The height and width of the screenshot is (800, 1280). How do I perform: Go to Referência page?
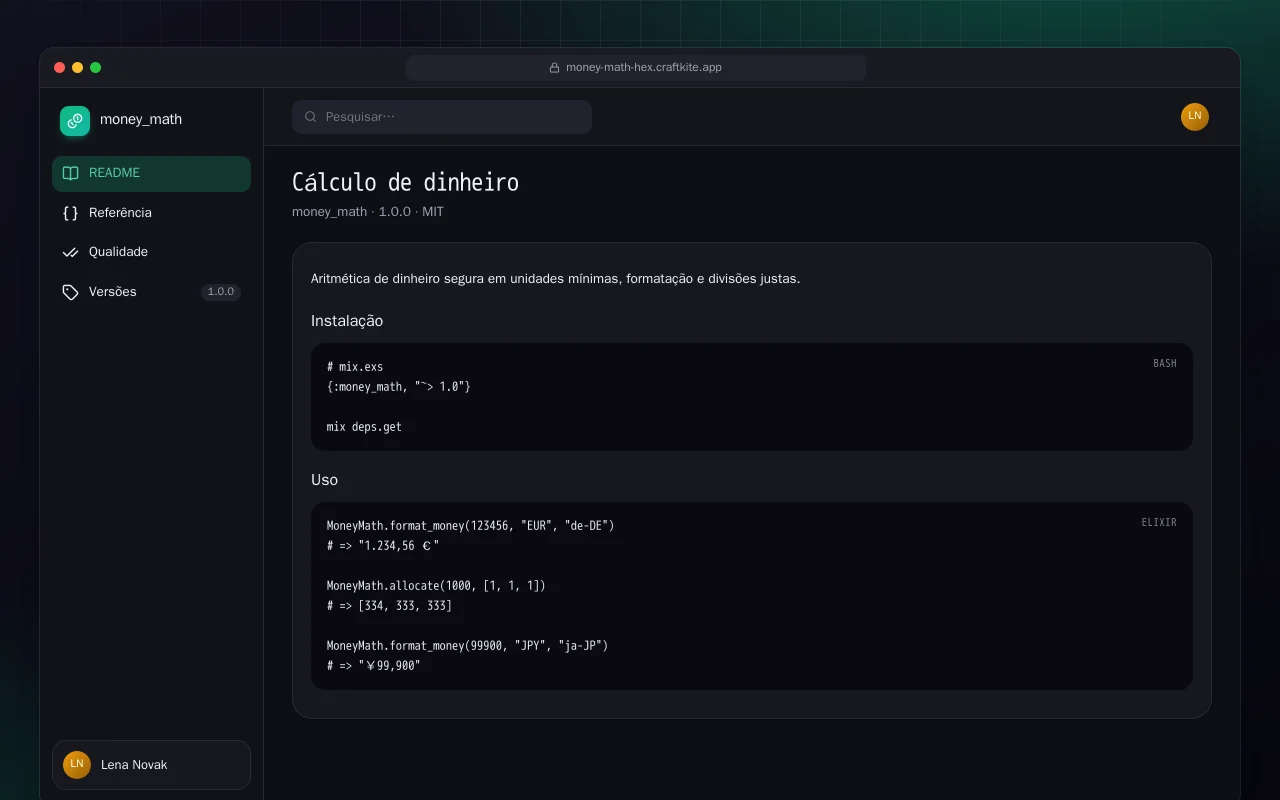pos(151,213)
